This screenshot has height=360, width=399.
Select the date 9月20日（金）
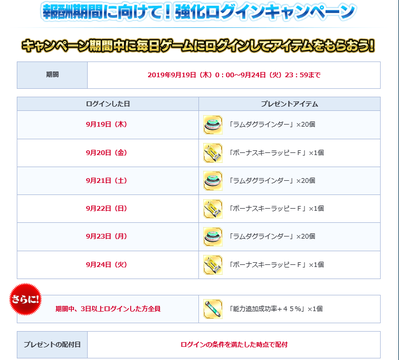tap(106, 153)
